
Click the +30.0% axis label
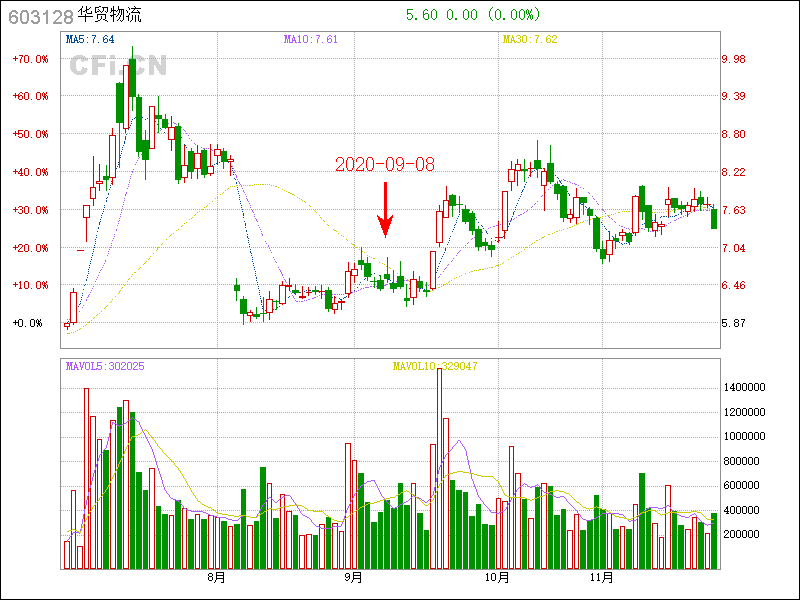tap(31, 210)
